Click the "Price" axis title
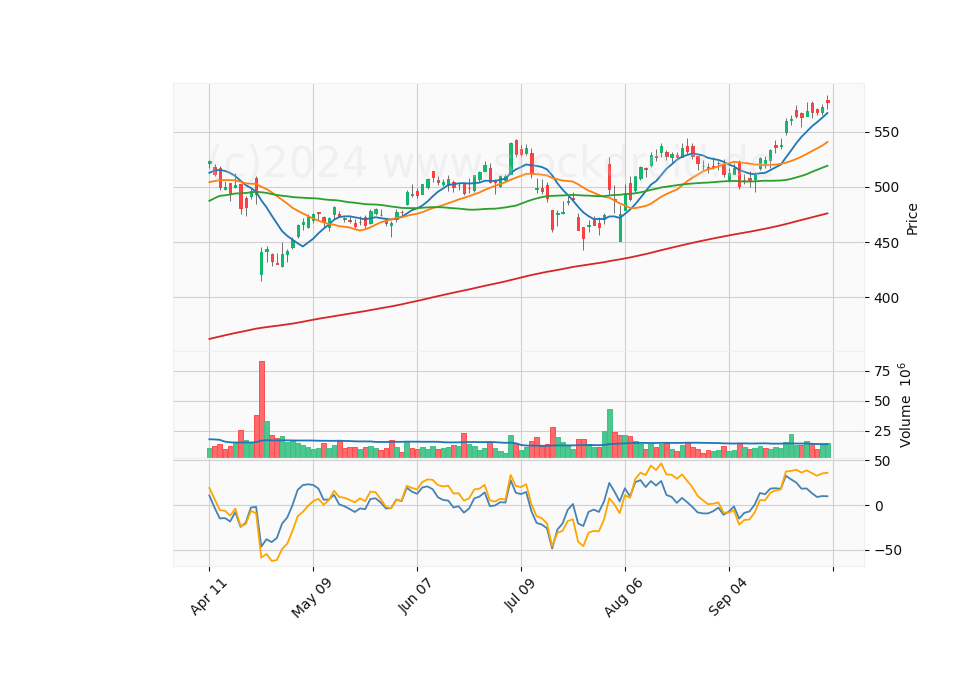Viewport: 960px width, 690px height. click(x=912, y=219)
